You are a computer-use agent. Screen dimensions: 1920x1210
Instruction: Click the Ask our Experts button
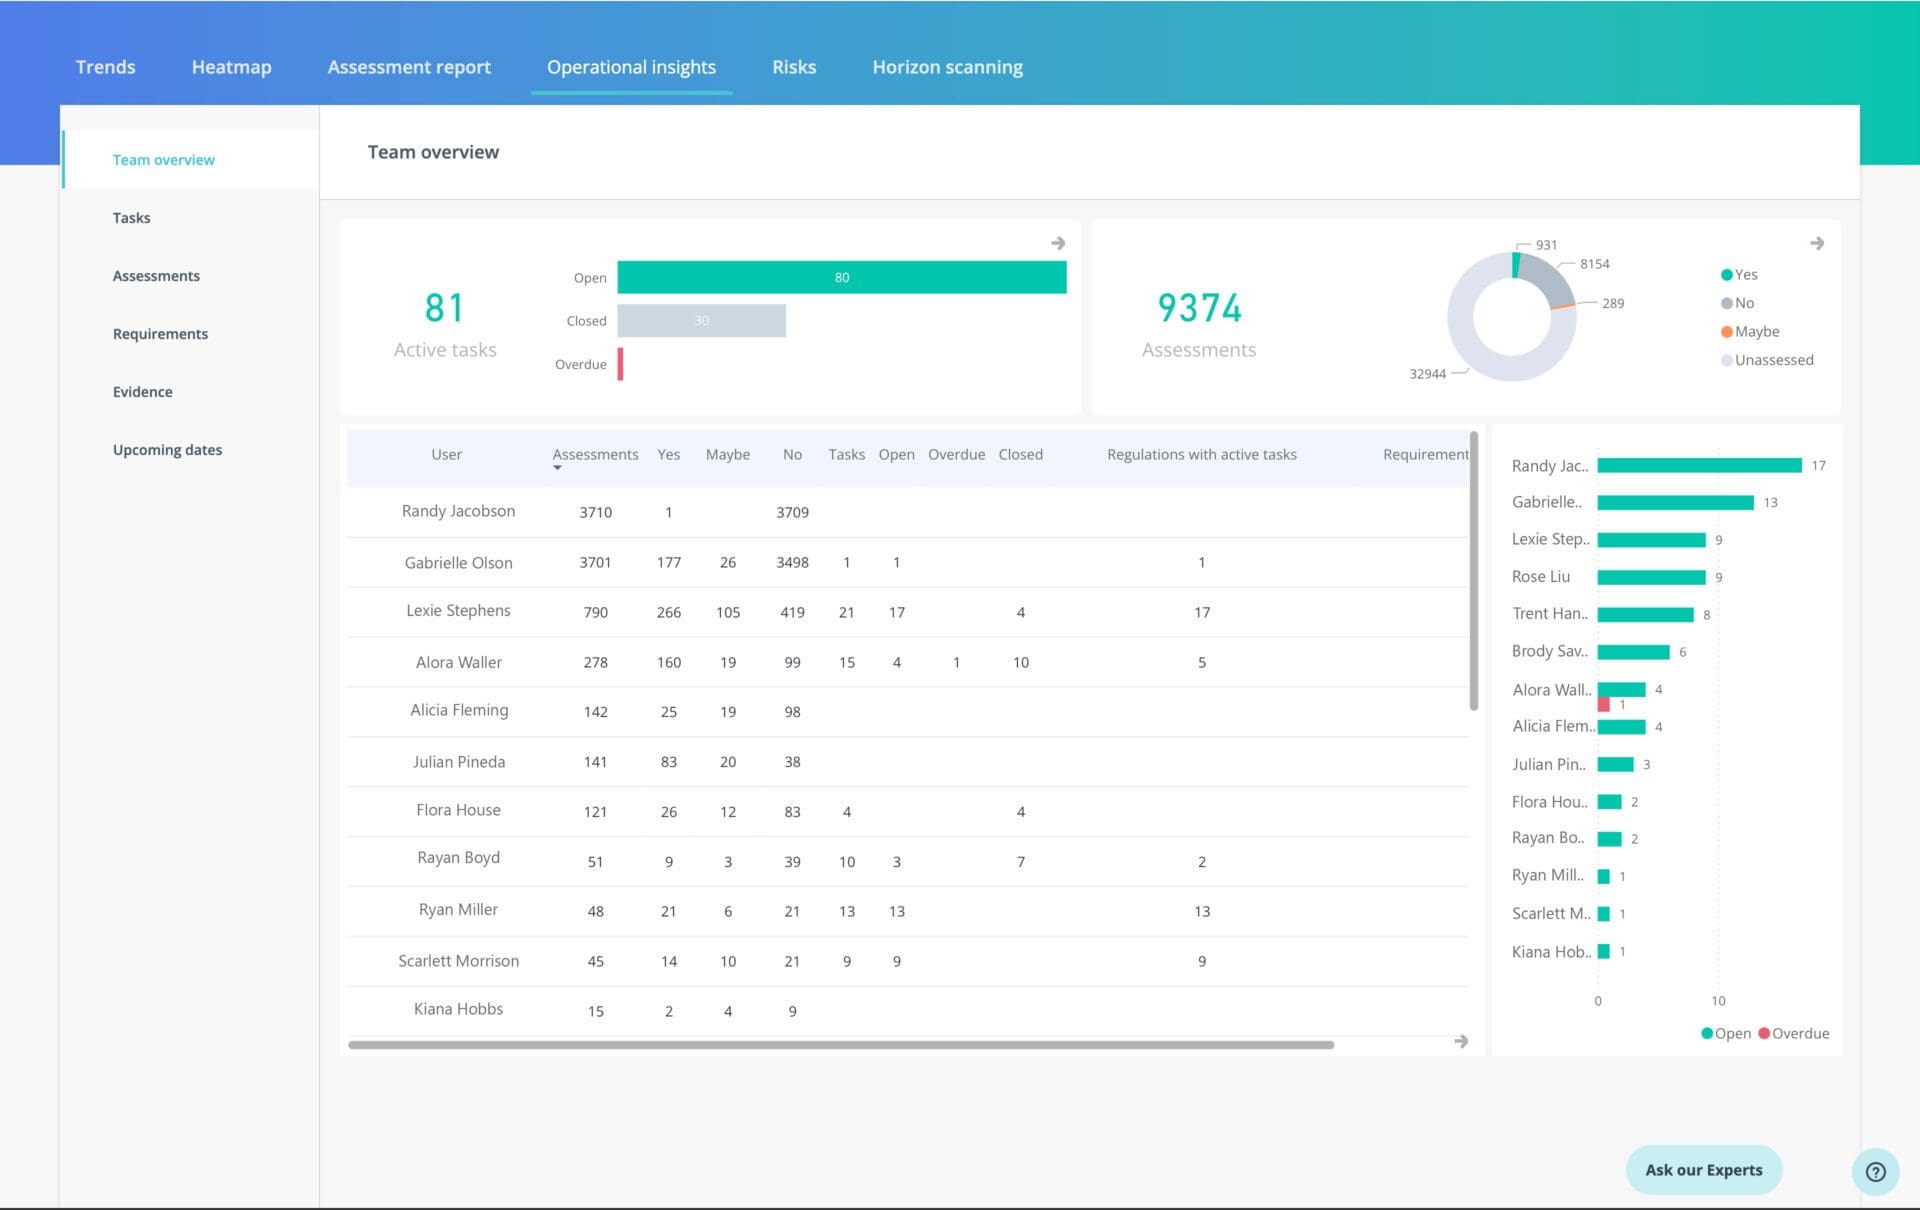tap(1703, 1170)
